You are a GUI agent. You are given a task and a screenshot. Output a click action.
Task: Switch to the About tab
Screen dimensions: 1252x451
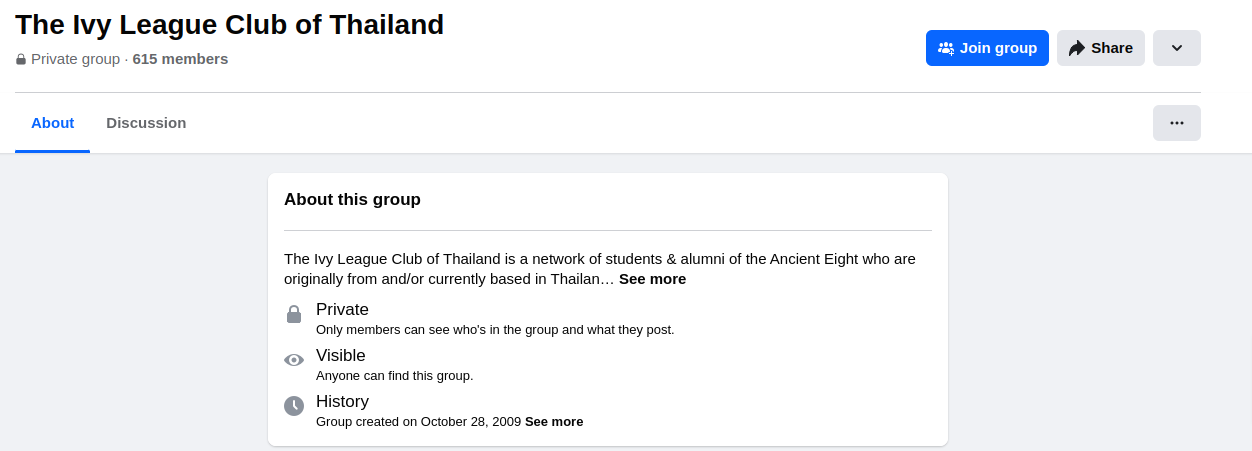tap(52, 123)
